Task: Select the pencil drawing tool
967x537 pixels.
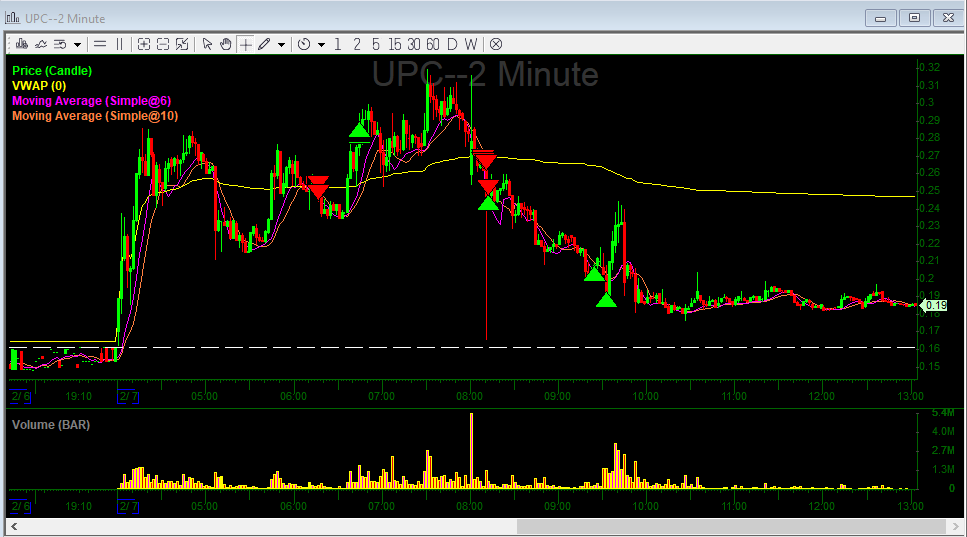Action: tap(264, 44)
